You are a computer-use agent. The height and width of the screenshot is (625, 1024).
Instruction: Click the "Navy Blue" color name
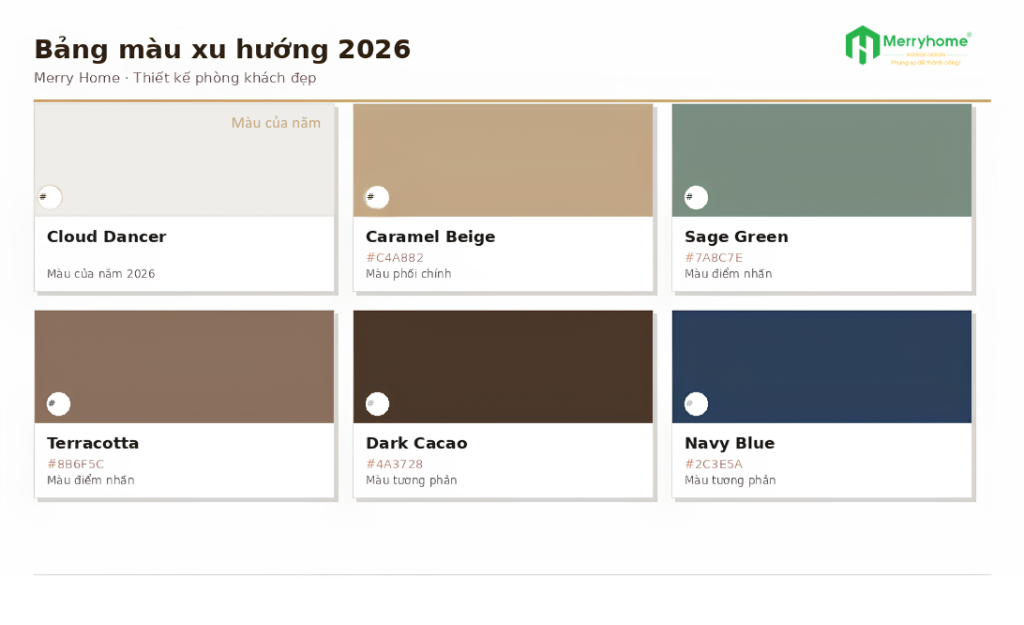pyautogui.click(x=729, y=443)
